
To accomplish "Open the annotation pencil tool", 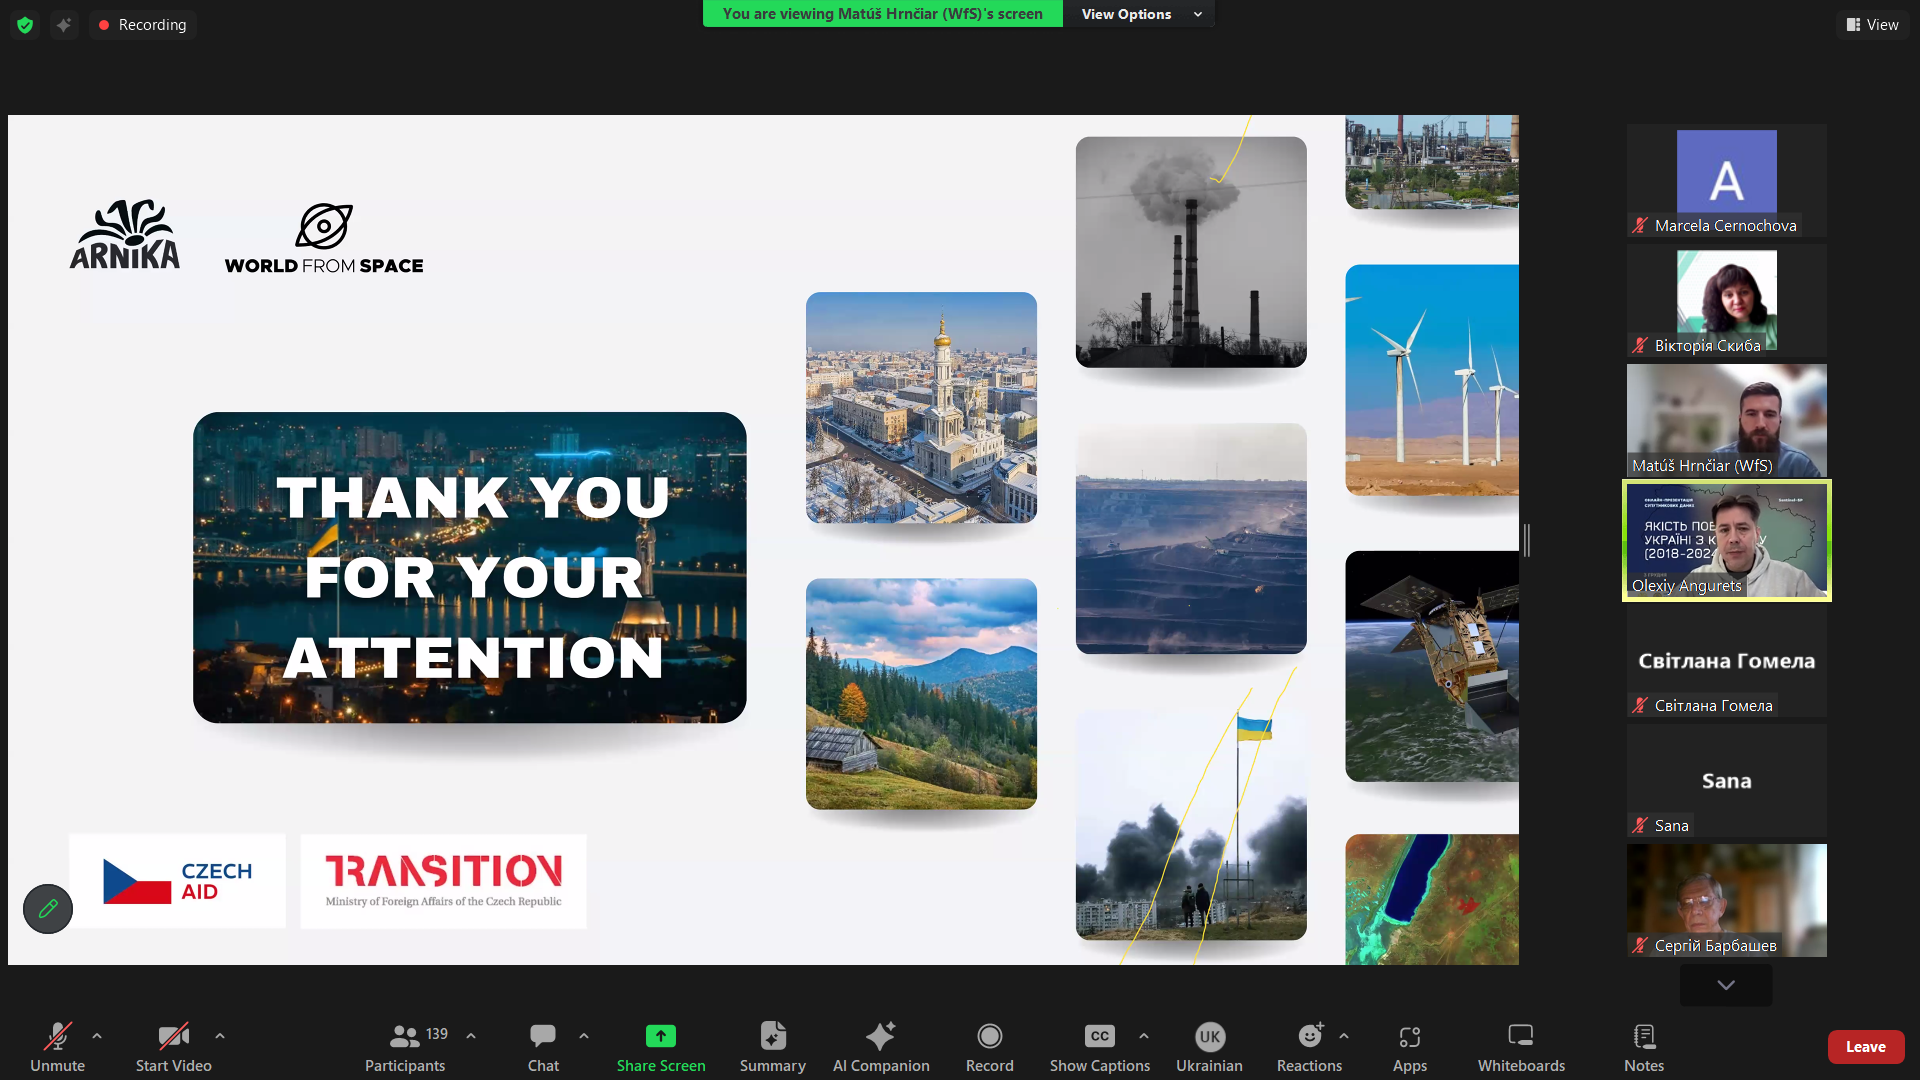I will coord(47,908).
